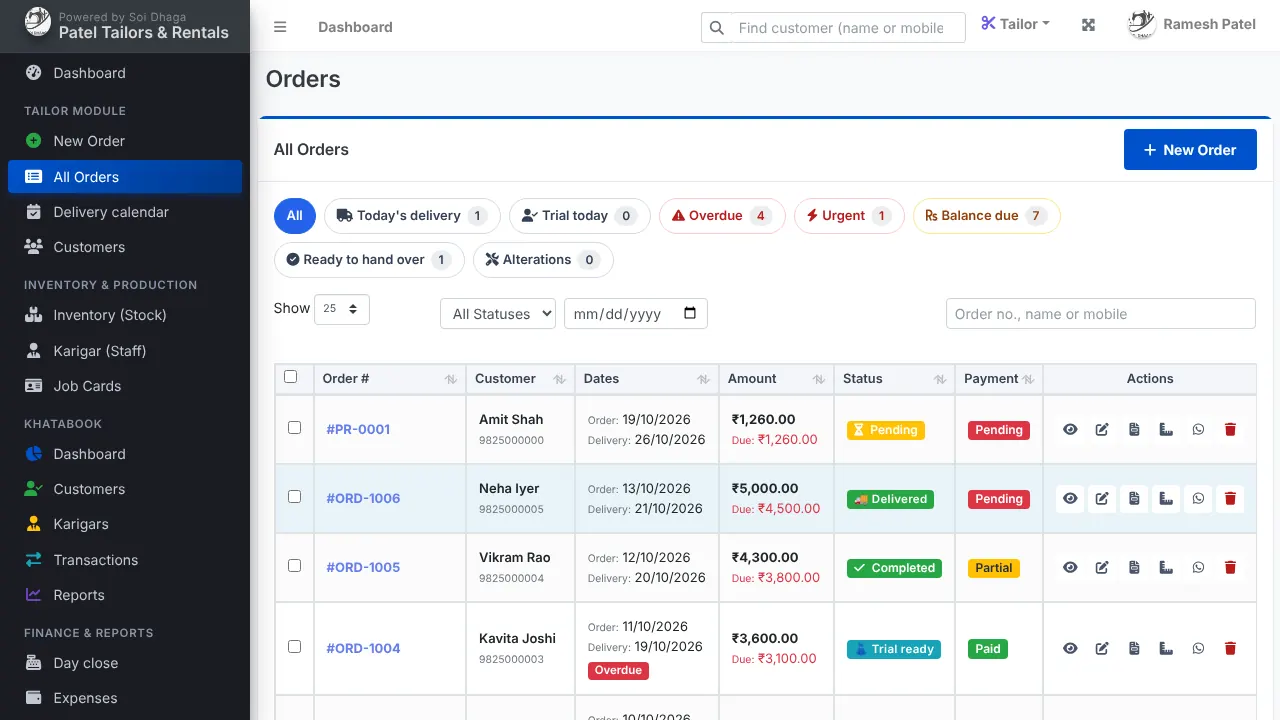
Task: Go to New Order in sidebar
Action: (125, 141)
